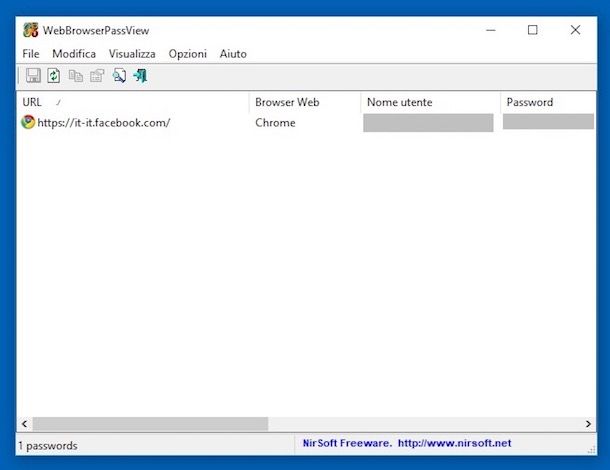The width and height of the screenshot is (610, 470).
Task: Sort by the Browser Web column header
Action: (x=305, y=102)
